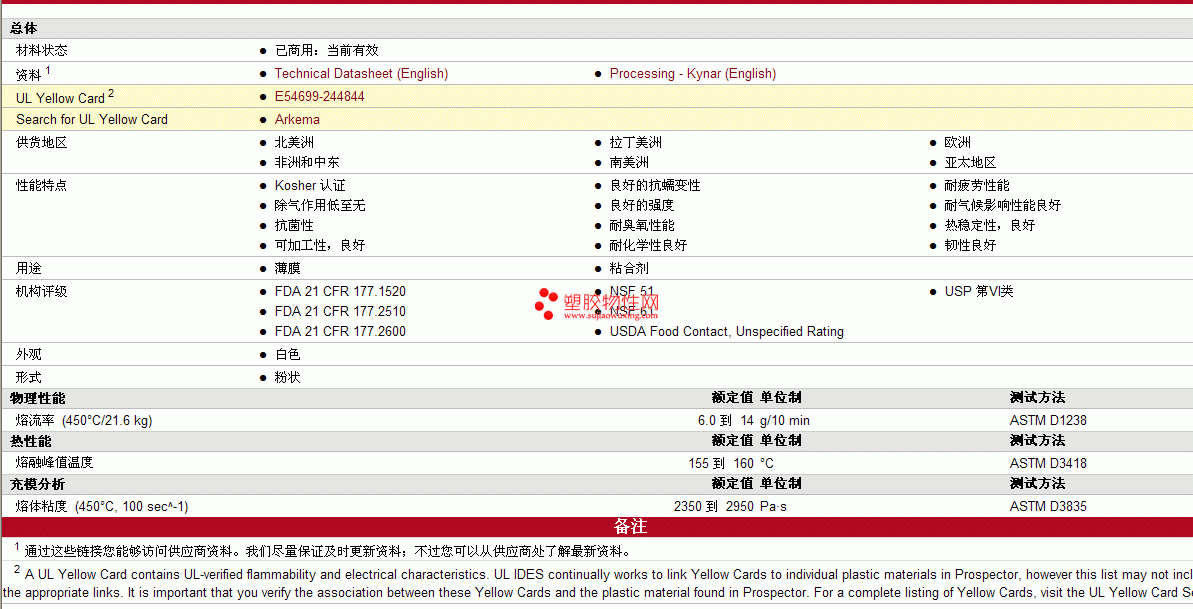Follow the Arkema search link

297,120
